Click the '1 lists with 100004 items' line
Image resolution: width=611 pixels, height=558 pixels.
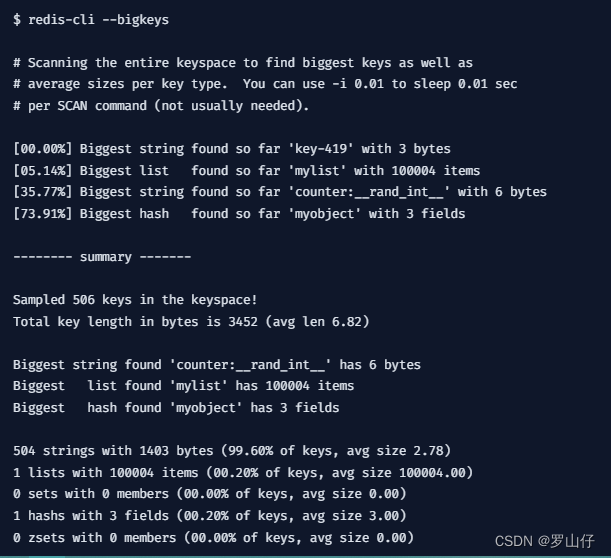(x=243, y=473)
